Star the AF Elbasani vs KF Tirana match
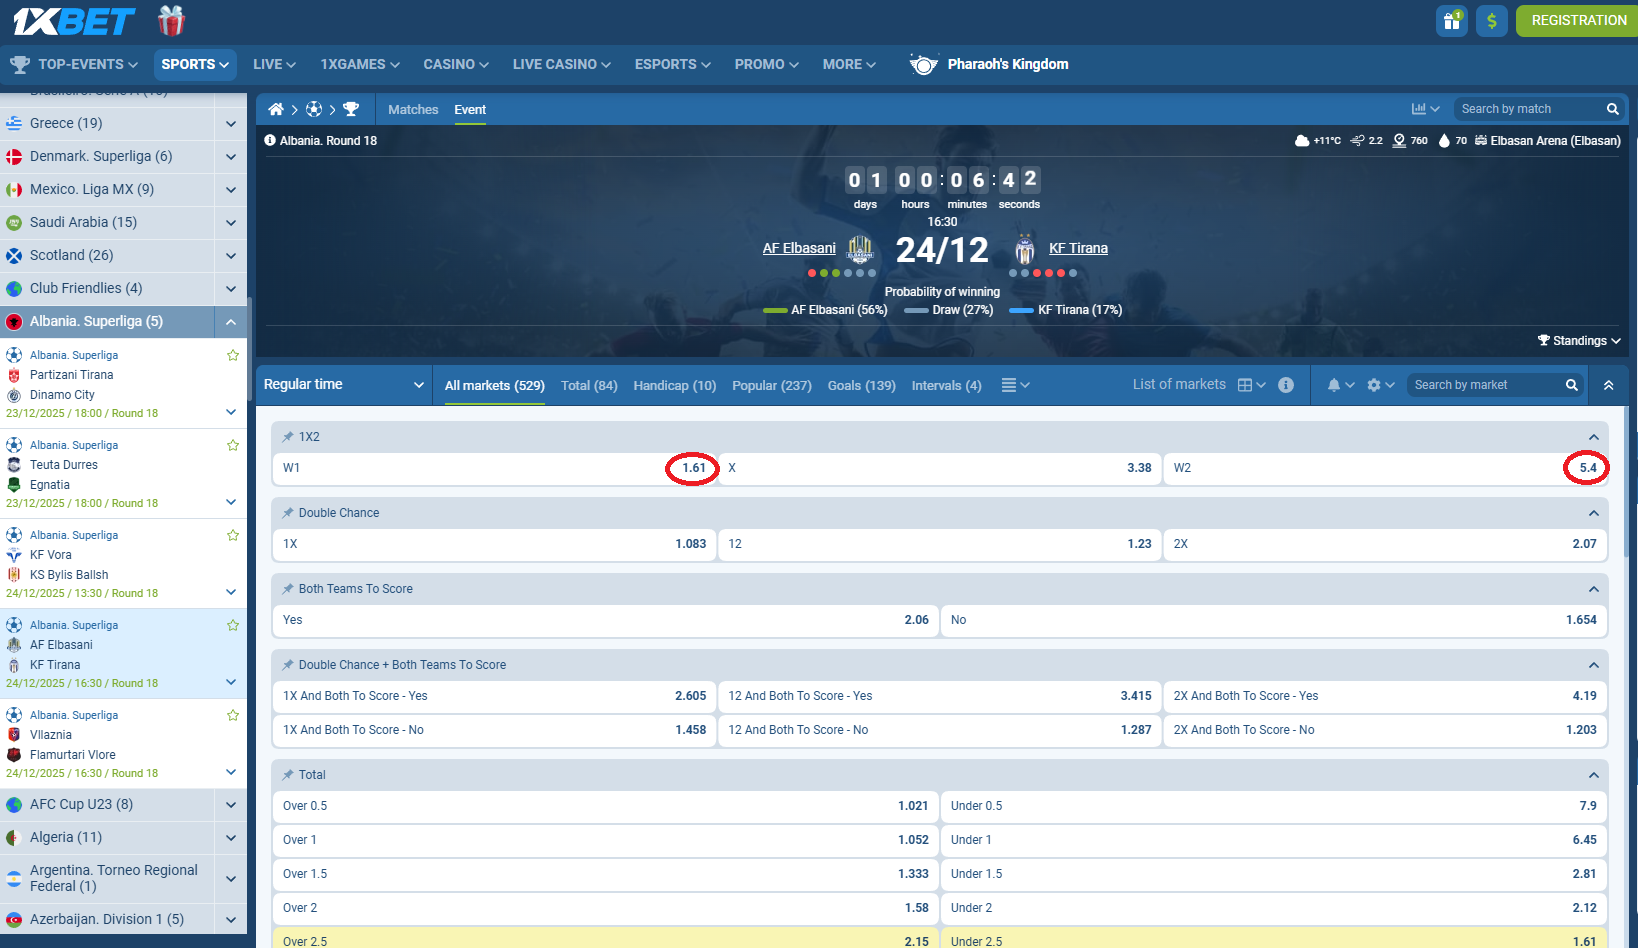Image resolution: width=1638 pixels, height=948 pixels. click(233, 625)
